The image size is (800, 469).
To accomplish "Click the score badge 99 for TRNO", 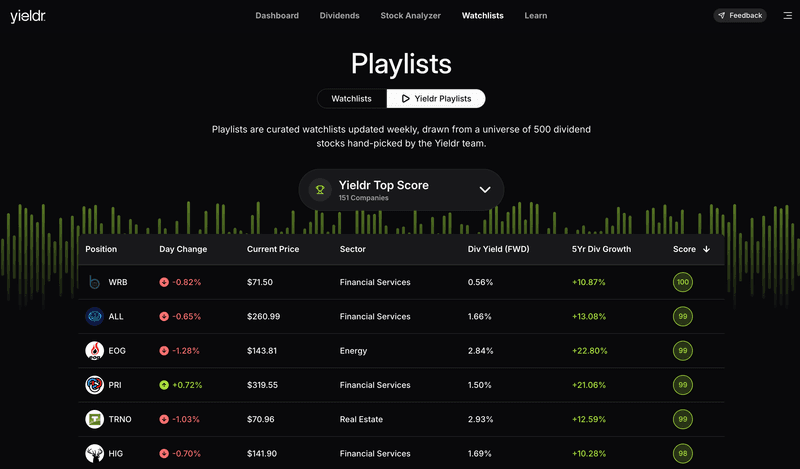I will point(683,419).
